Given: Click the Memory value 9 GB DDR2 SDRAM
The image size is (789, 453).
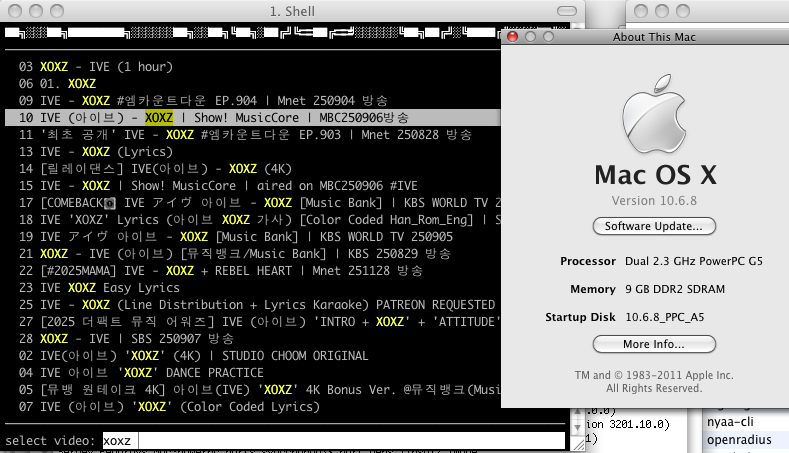Looking at the screenshot, I should pyautogui.click(x=675, y=289).
